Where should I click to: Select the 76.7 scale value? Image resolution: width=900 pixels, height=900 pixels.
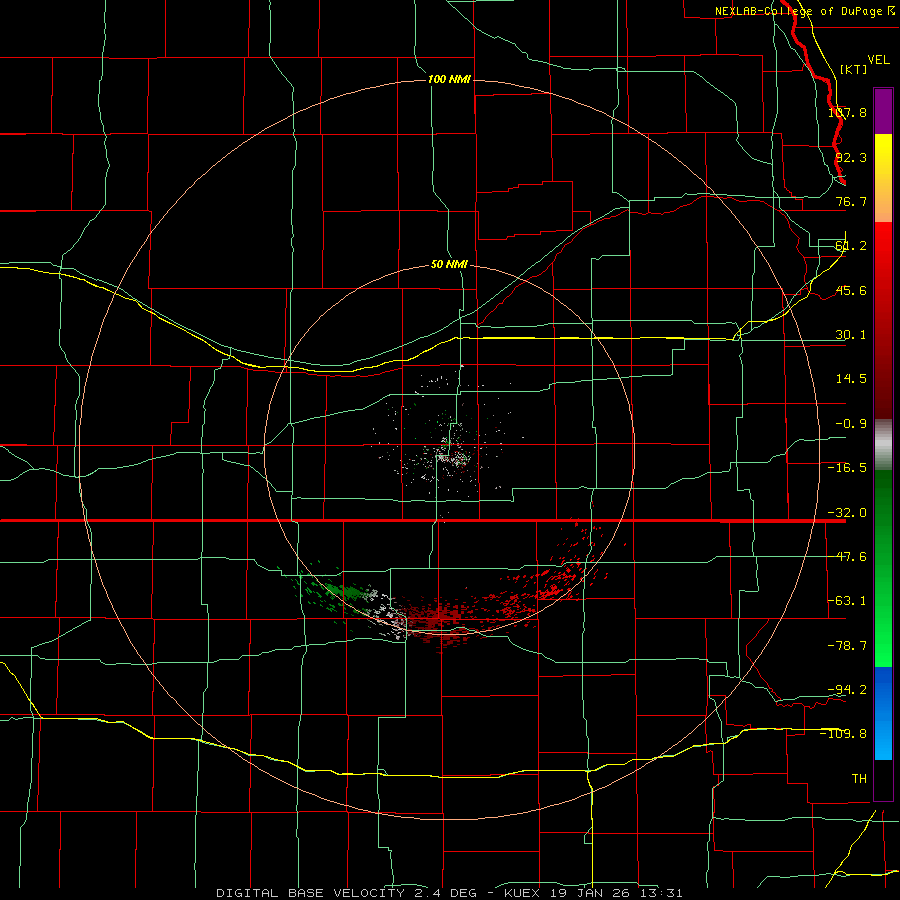point(851,201)
